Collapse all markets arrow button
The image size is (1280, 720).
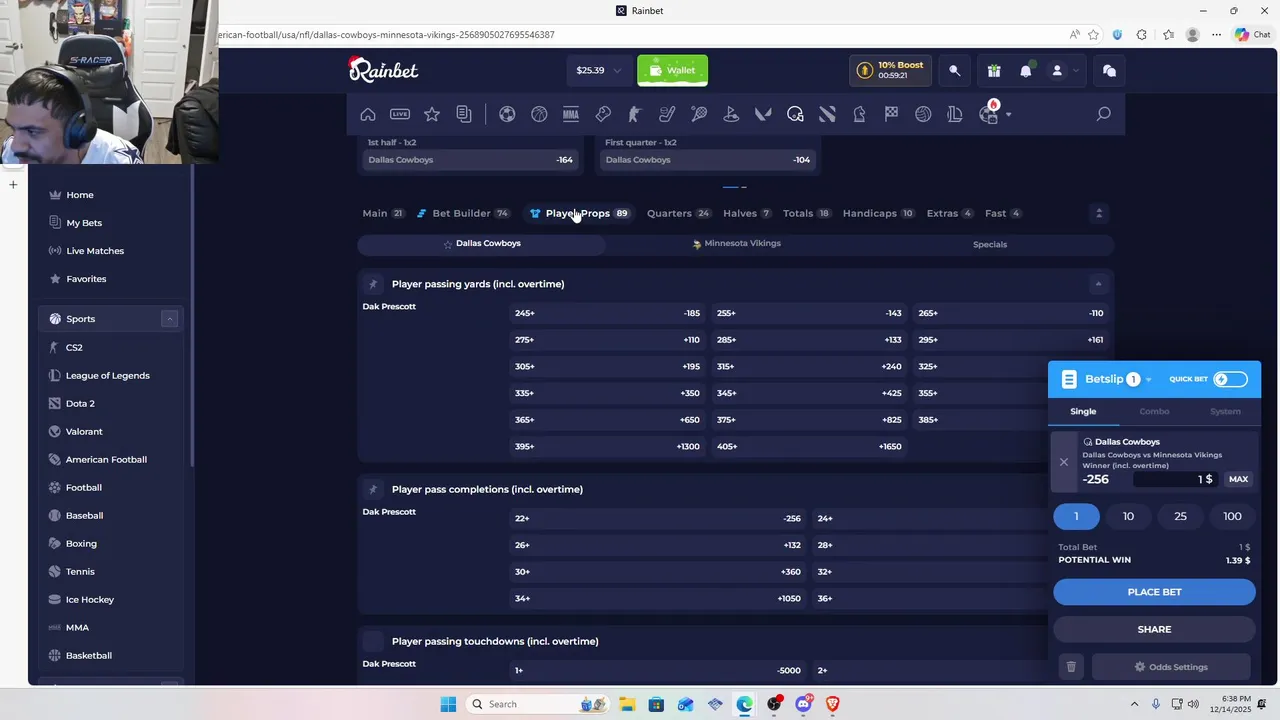tap(1099, 213)
